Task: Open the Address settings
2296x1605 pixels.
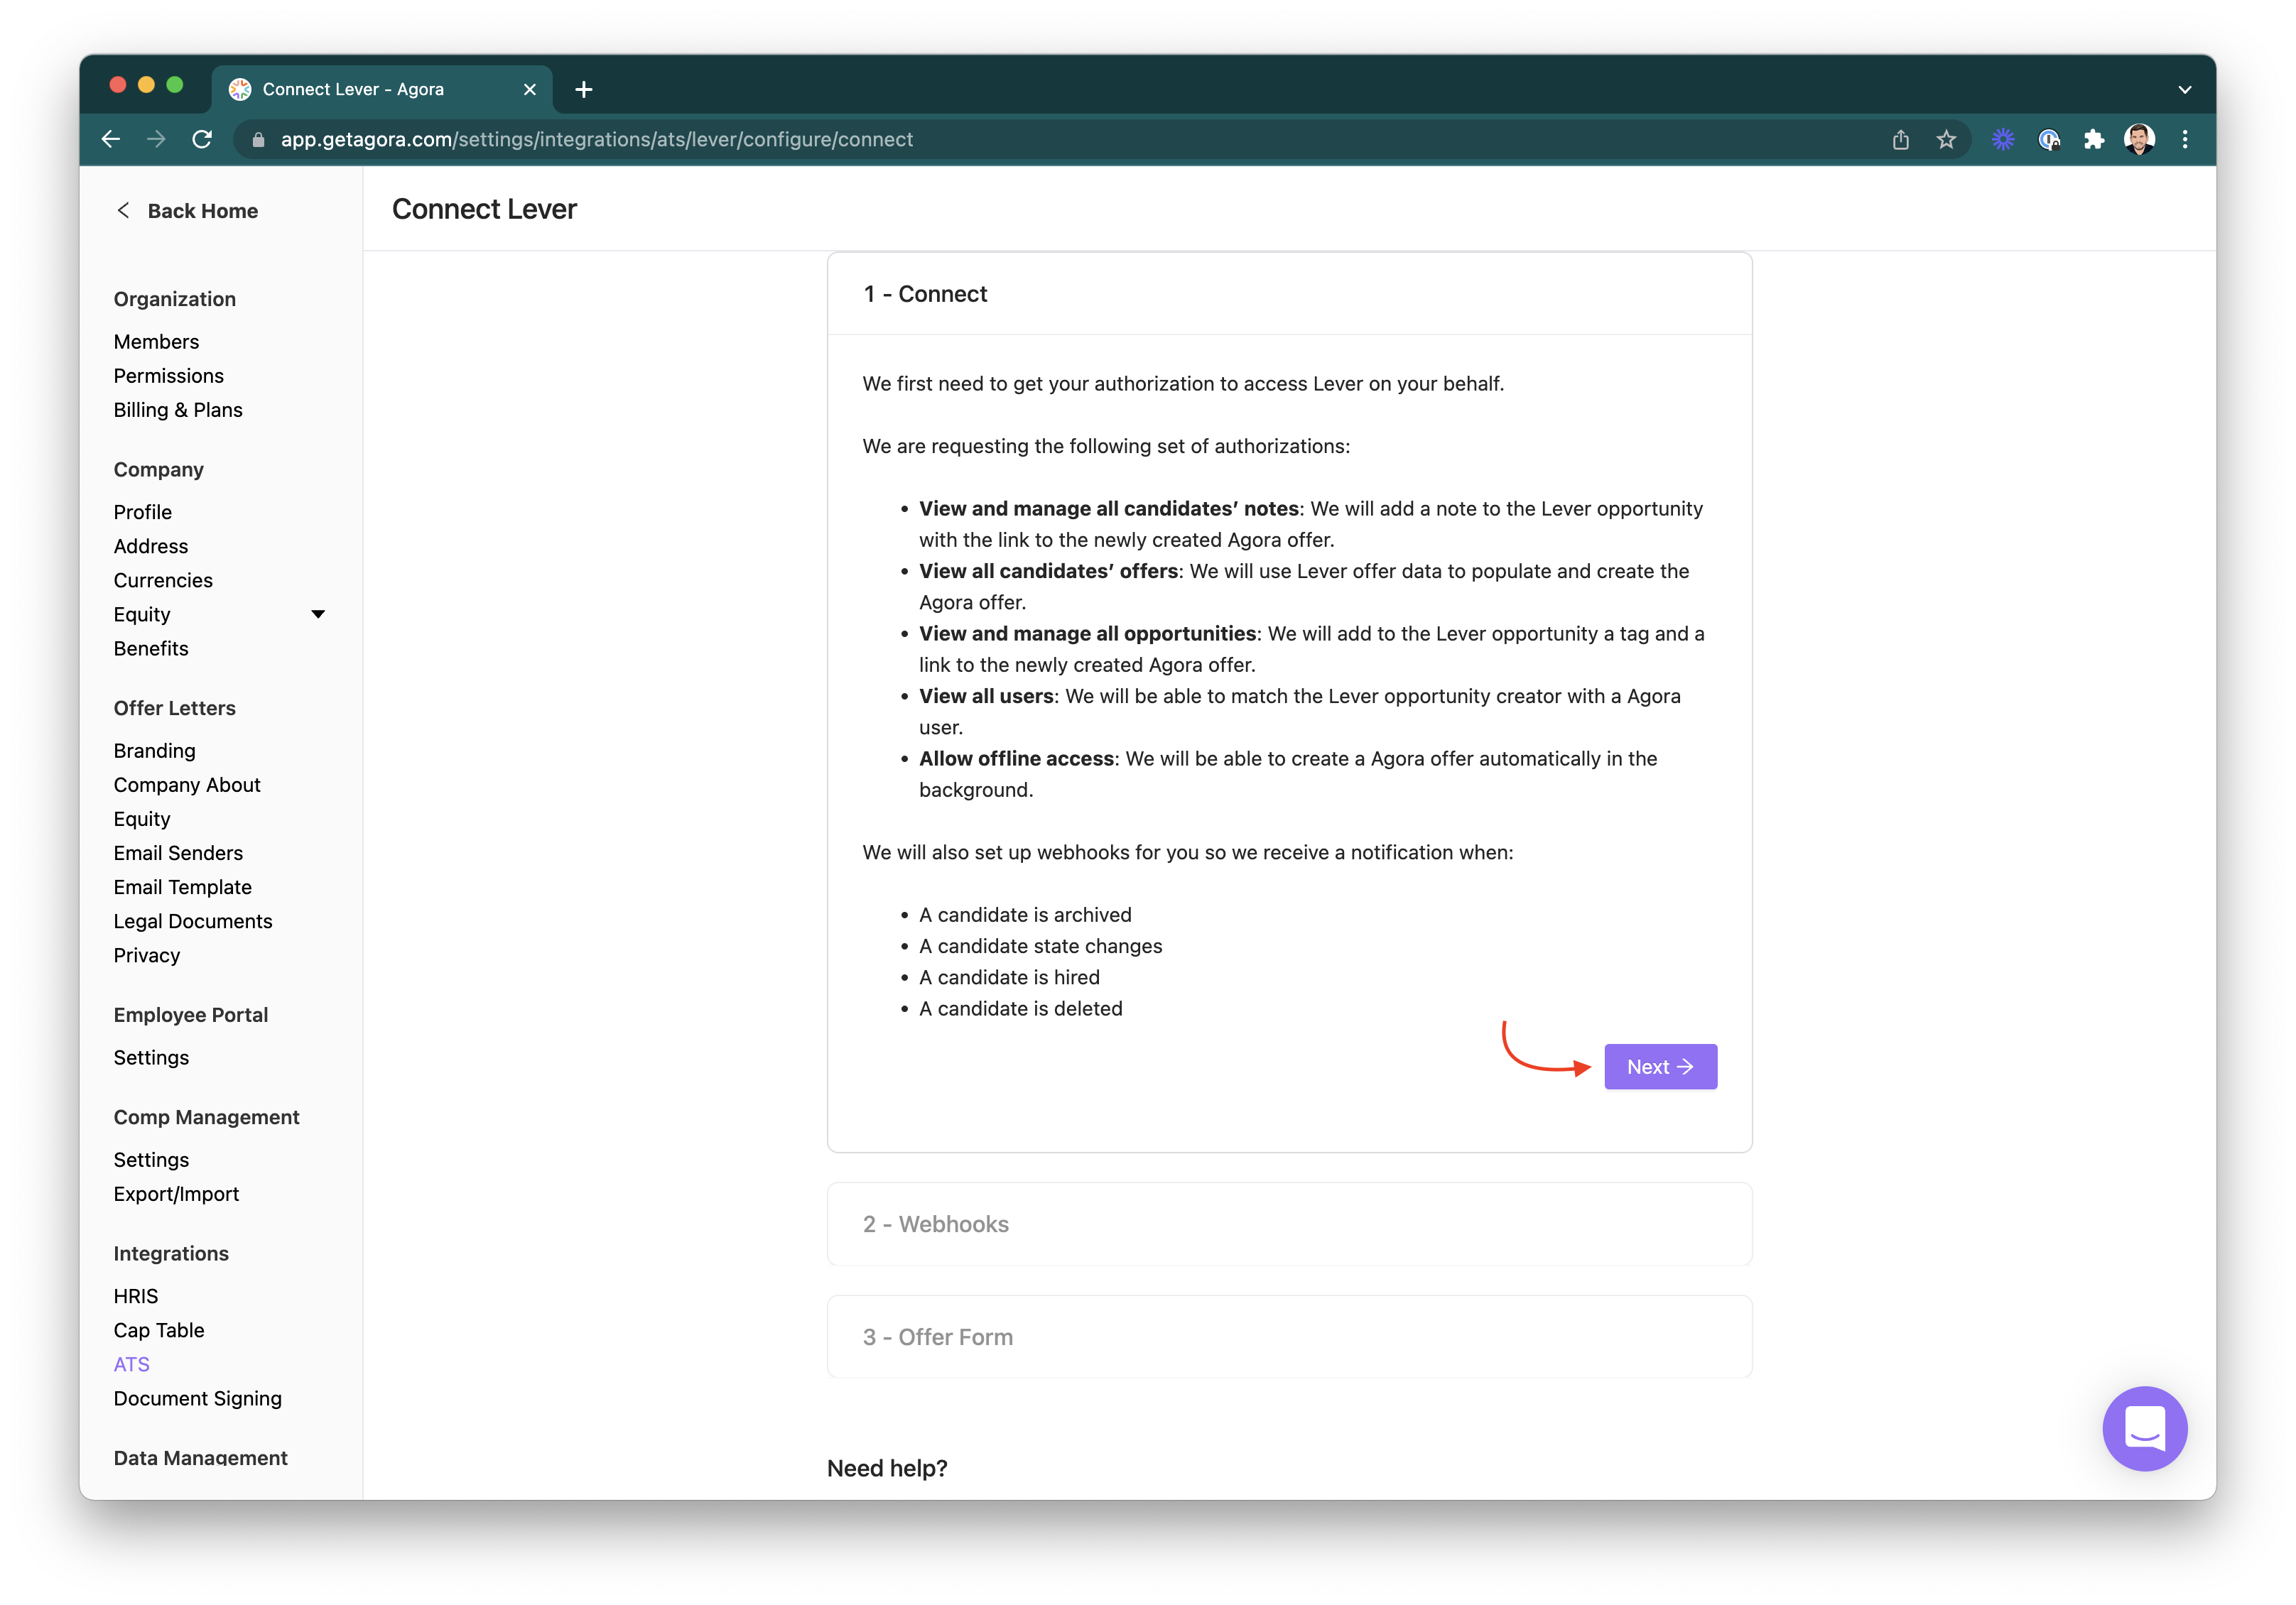Action: click(x=151, y=546)
